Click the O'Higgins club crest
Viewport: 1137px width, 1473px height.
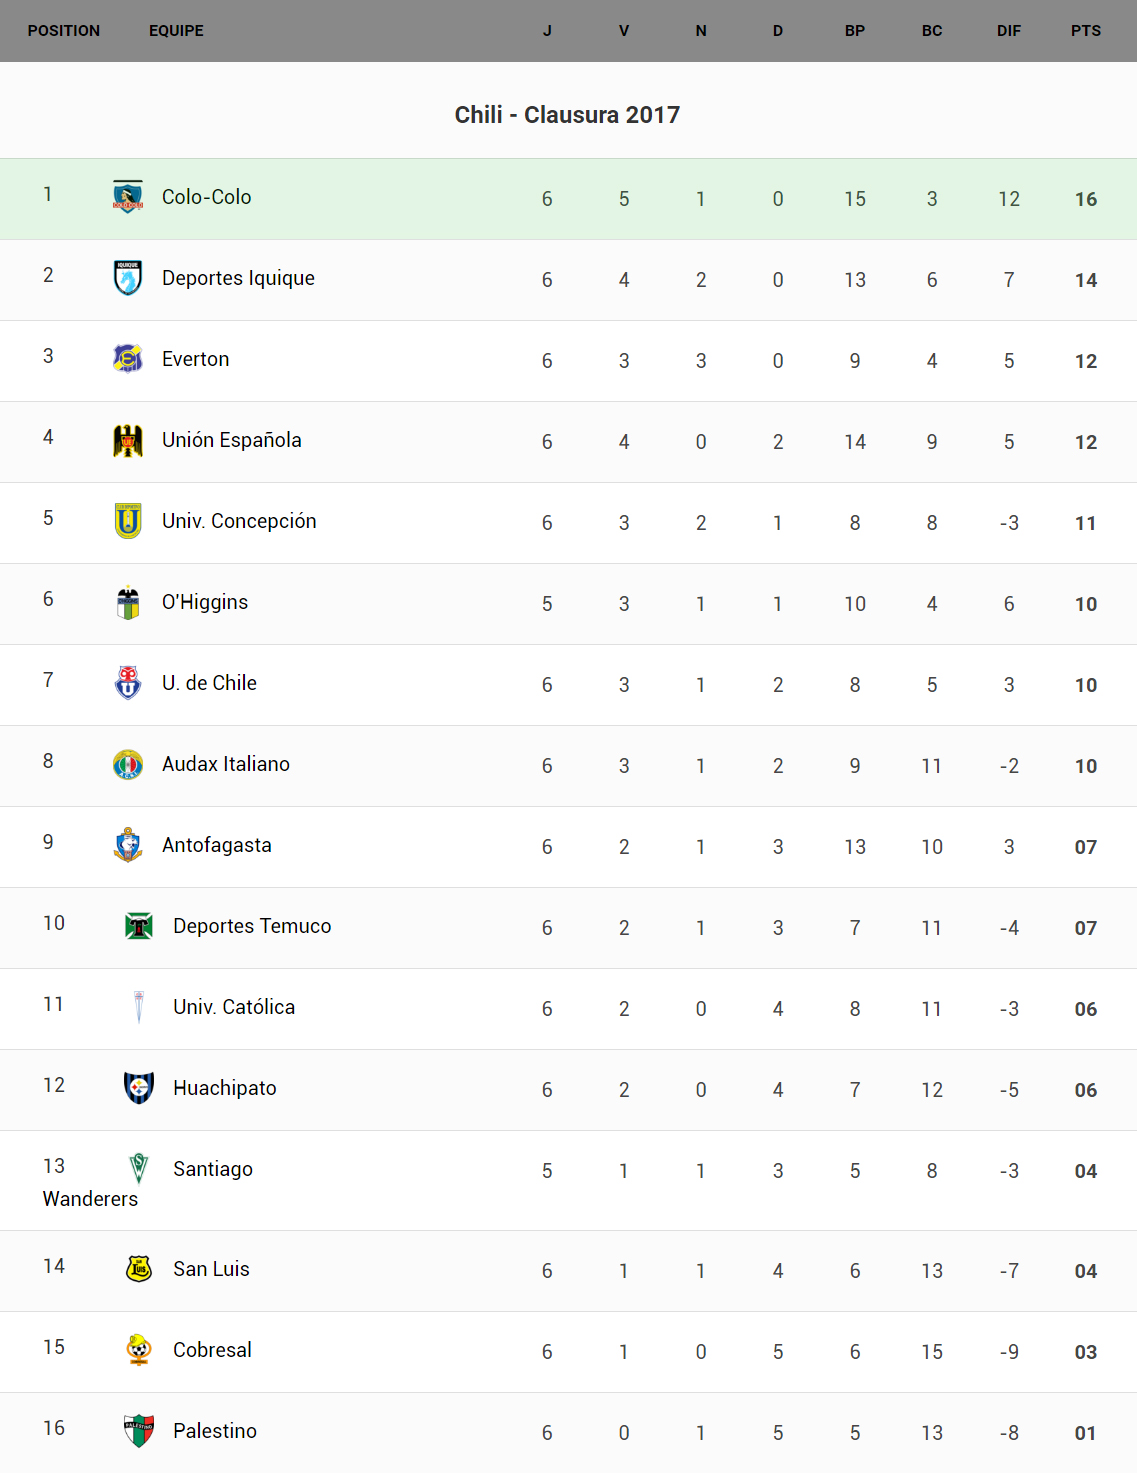128,602
